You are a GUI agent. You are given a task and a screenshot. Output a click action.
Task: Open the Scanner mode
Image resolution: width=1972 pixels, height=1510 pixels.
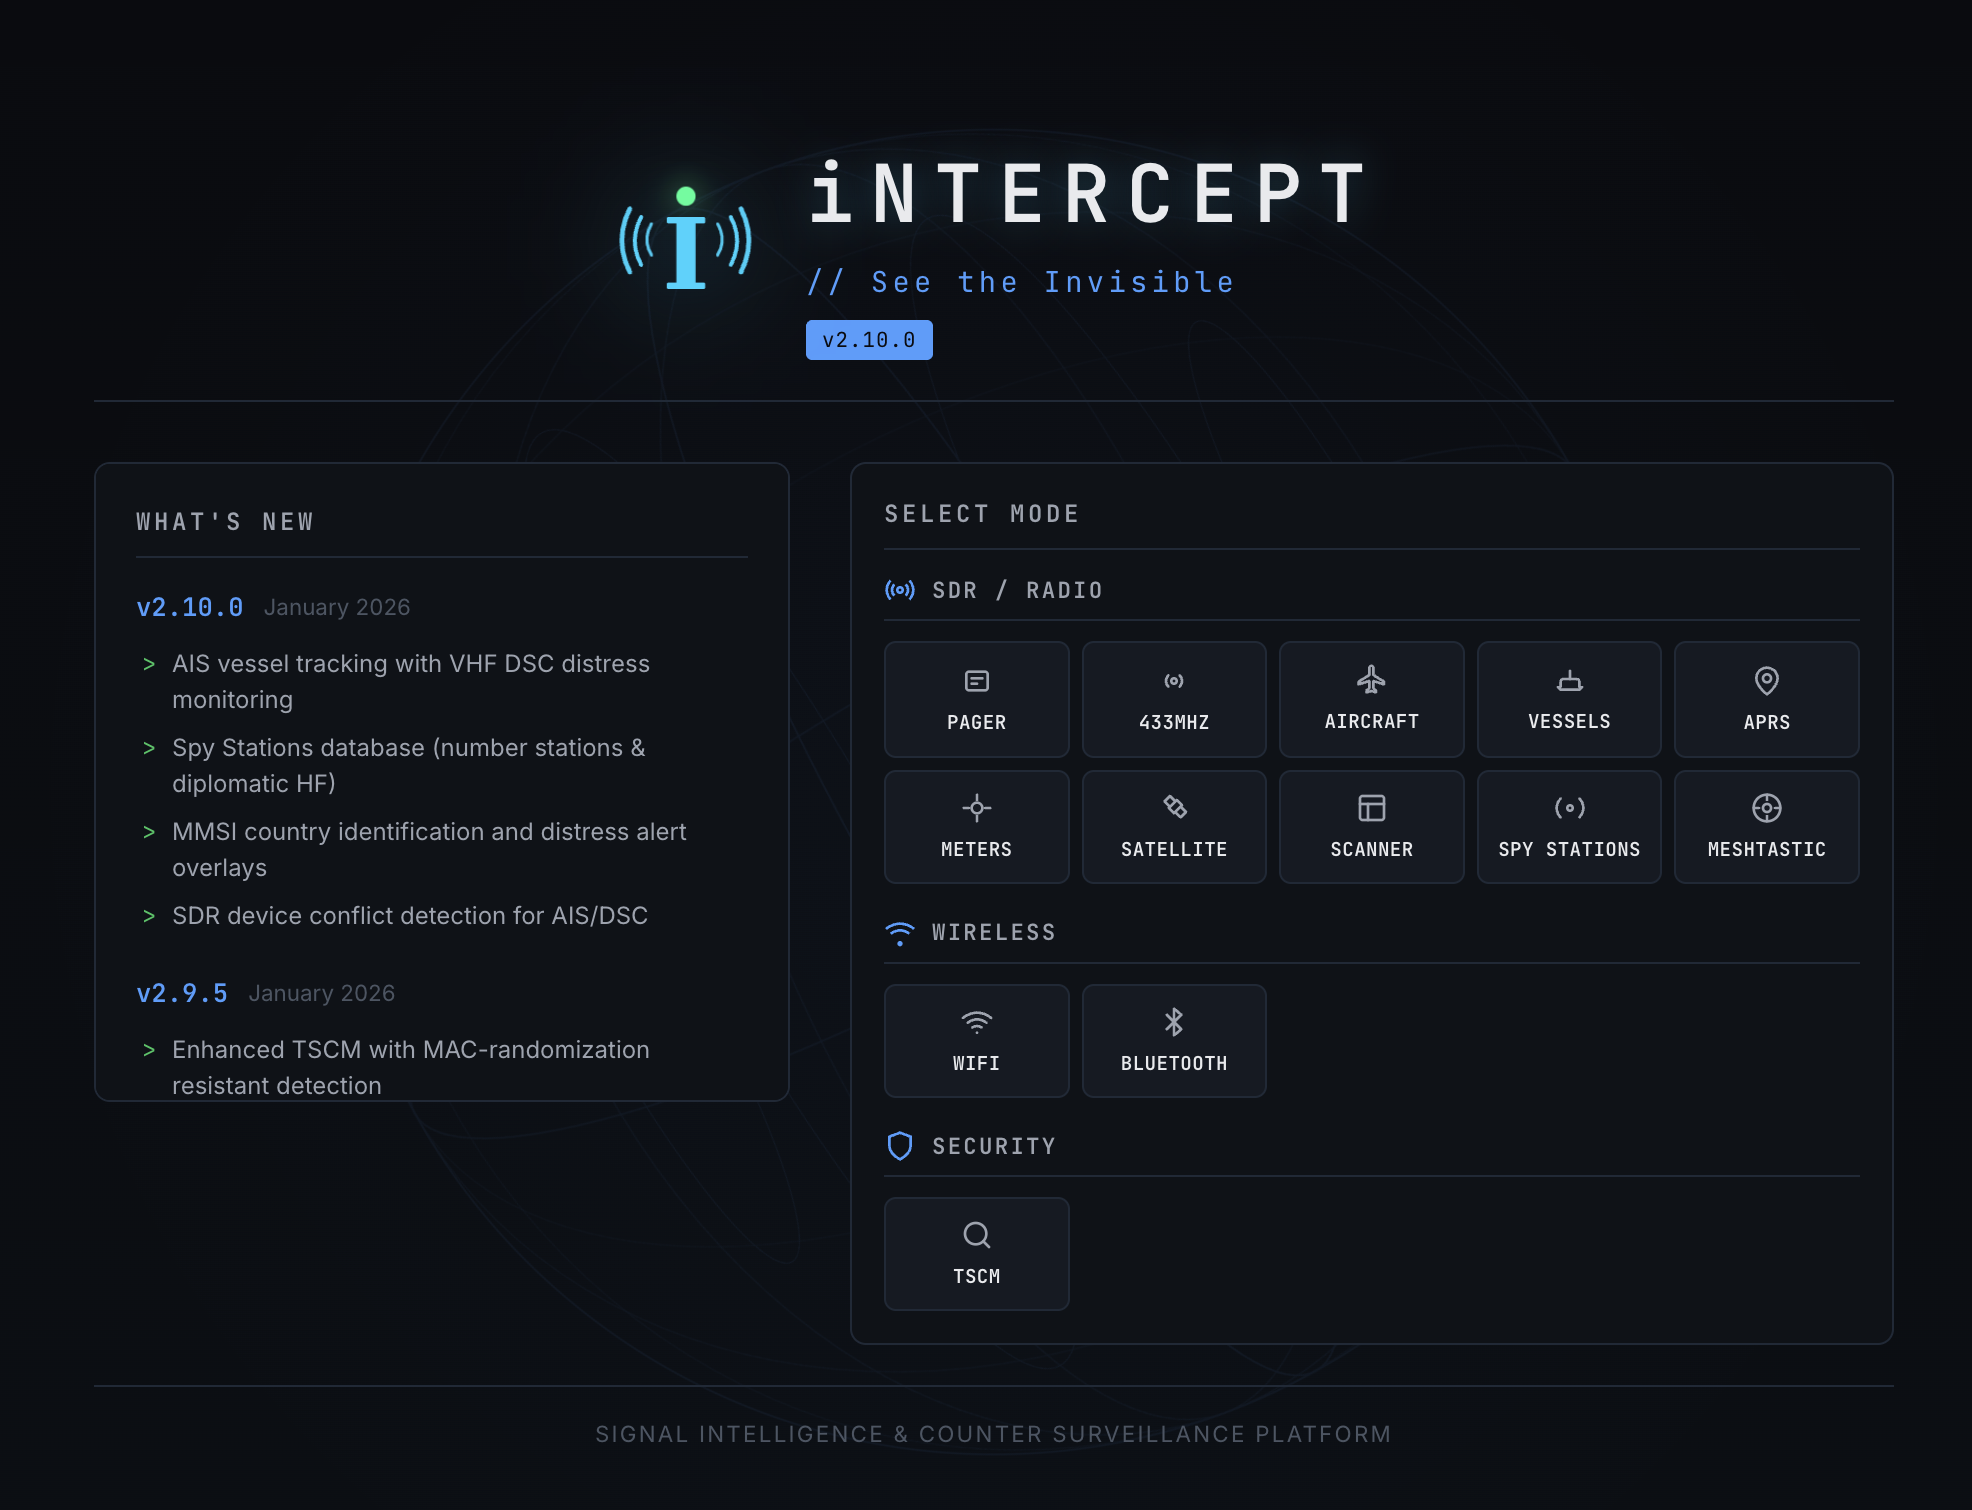pyautogui.click(x=1371, y=827)
